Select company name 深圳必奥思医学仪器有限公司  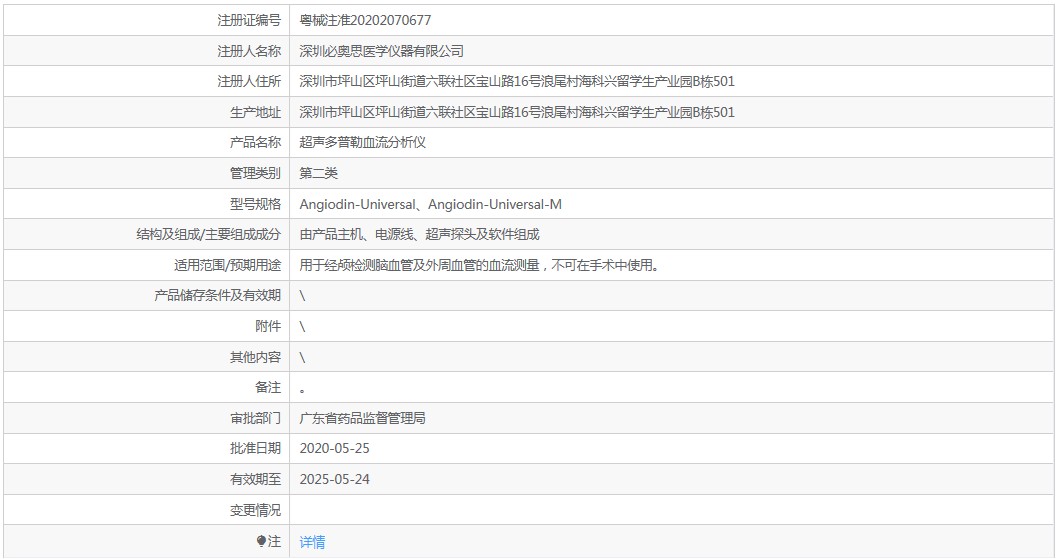[x=382, y=51]
